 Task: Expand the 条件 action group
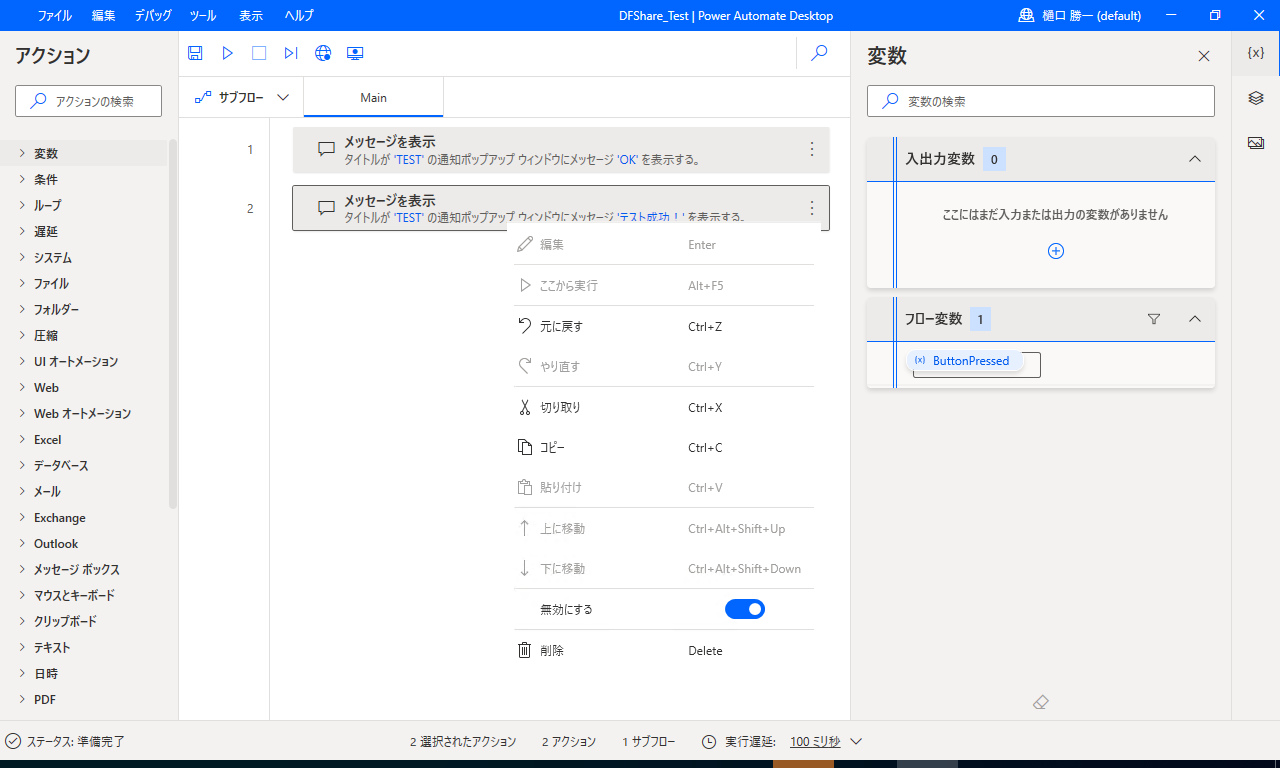point(23,179)
